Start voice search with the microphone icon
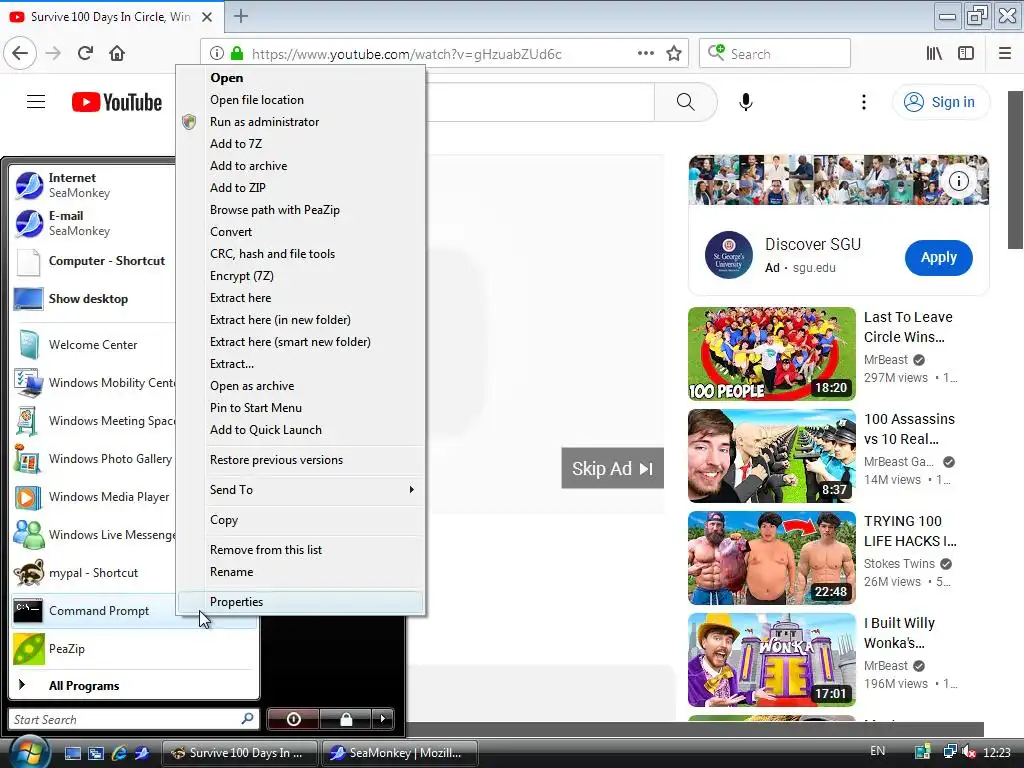 click(x=746, y=102)
